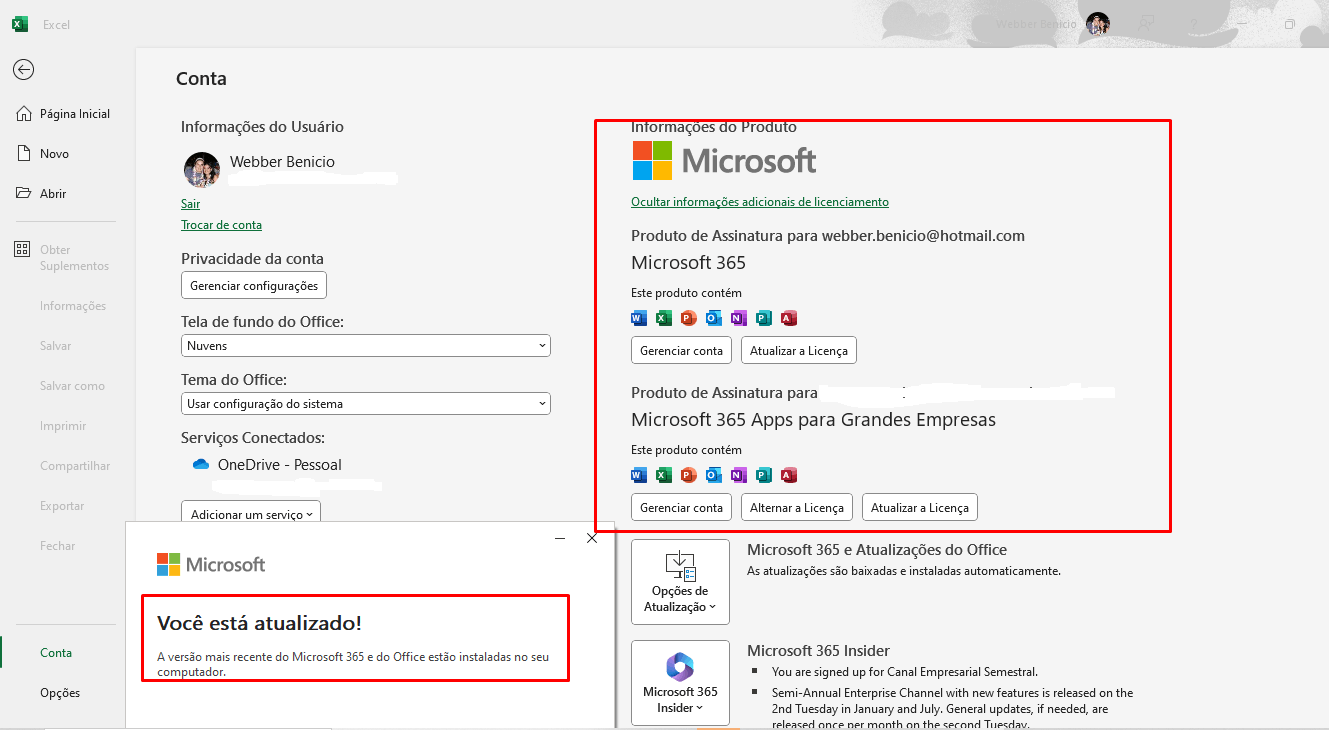Select the Conta sidebar entry
The height and width of the screenshot is (730, 1329).
click(x=56, y=653)
